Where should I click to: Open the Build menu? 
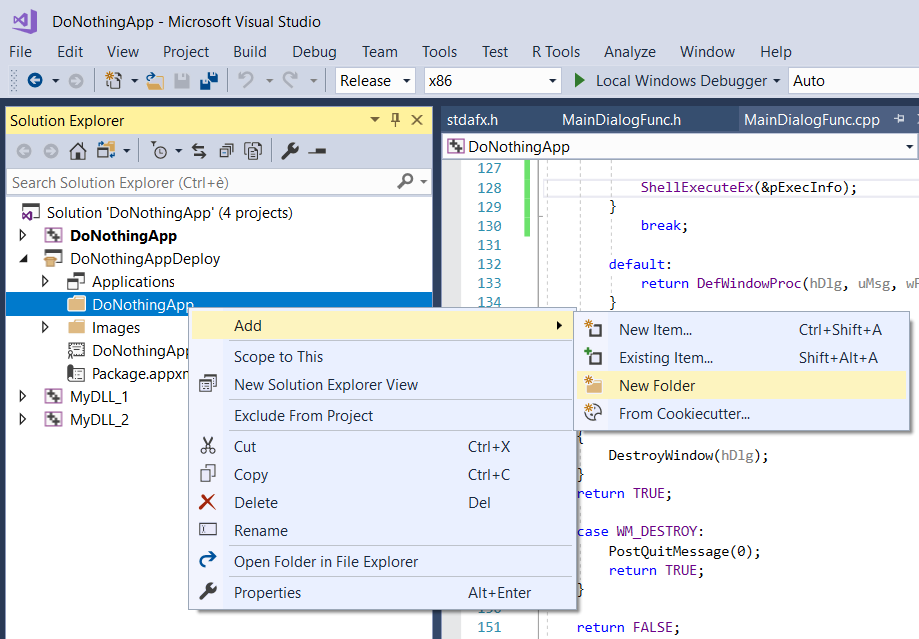[250, 52]
